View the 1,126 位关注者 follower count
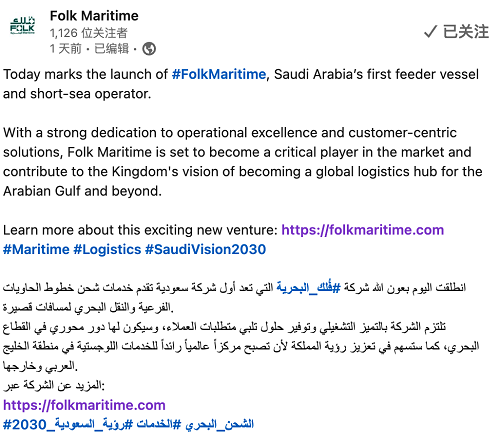This screenshot has height=441, width=500. tap(89, 33)
